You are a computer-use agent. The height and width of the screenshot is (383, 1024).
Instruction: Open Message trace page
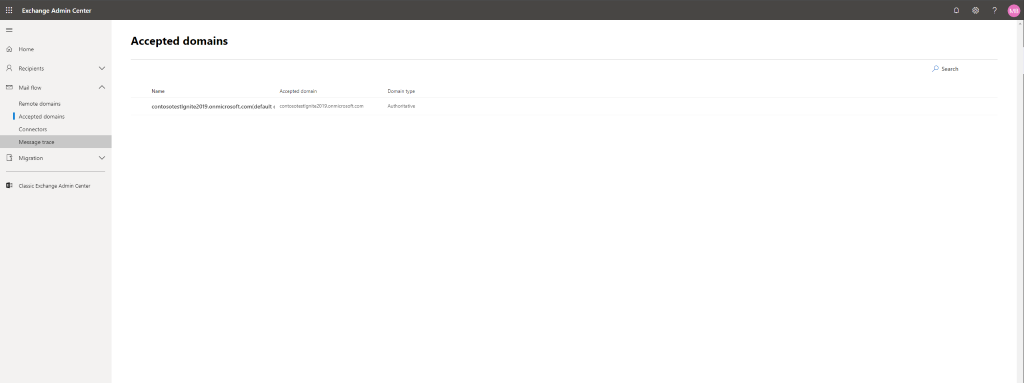coord(37,142)
